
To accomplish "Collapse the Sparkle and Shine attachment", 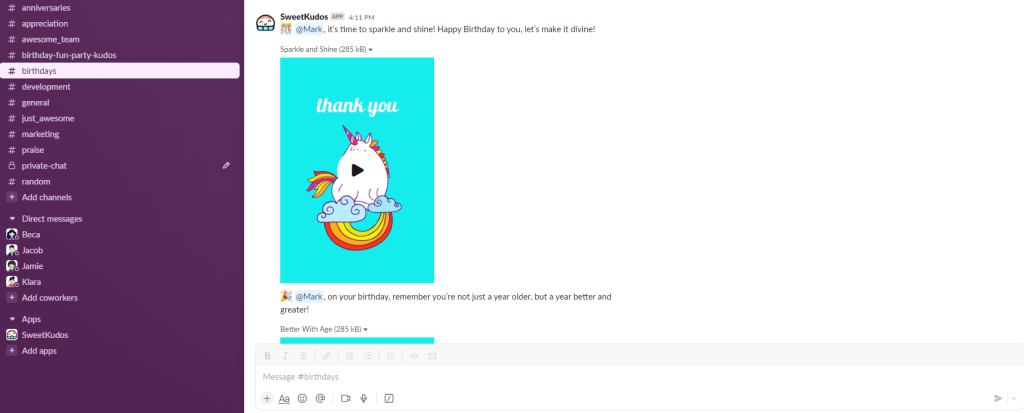I will tap(371, 50).
